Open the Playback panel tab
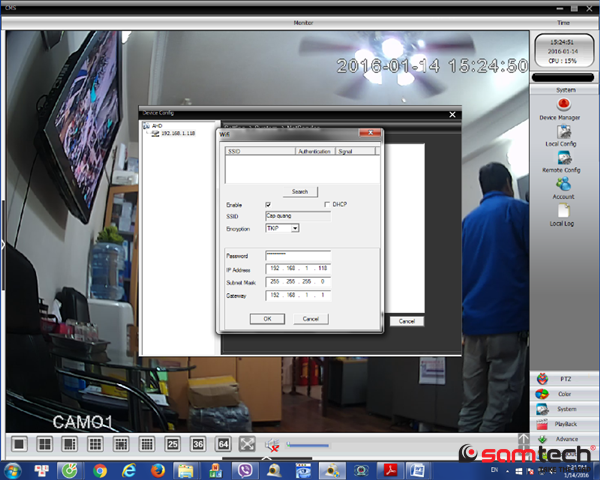This screenshot has width=600, height=480. (566, 423)
